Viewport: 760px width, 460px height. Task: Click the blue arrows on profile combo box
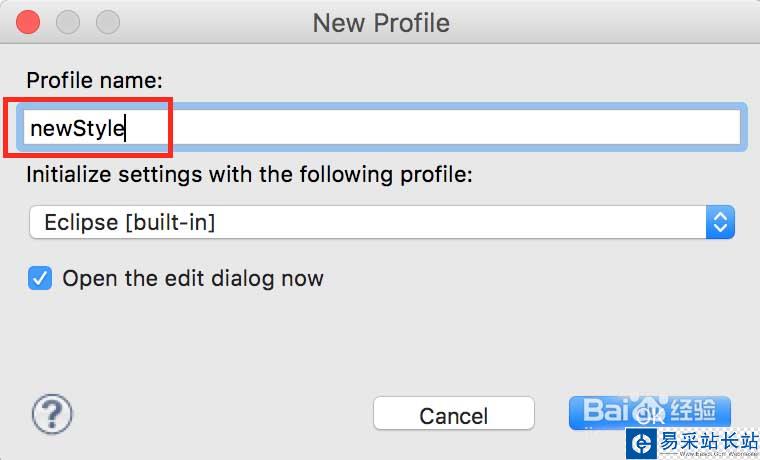[720, 222]
